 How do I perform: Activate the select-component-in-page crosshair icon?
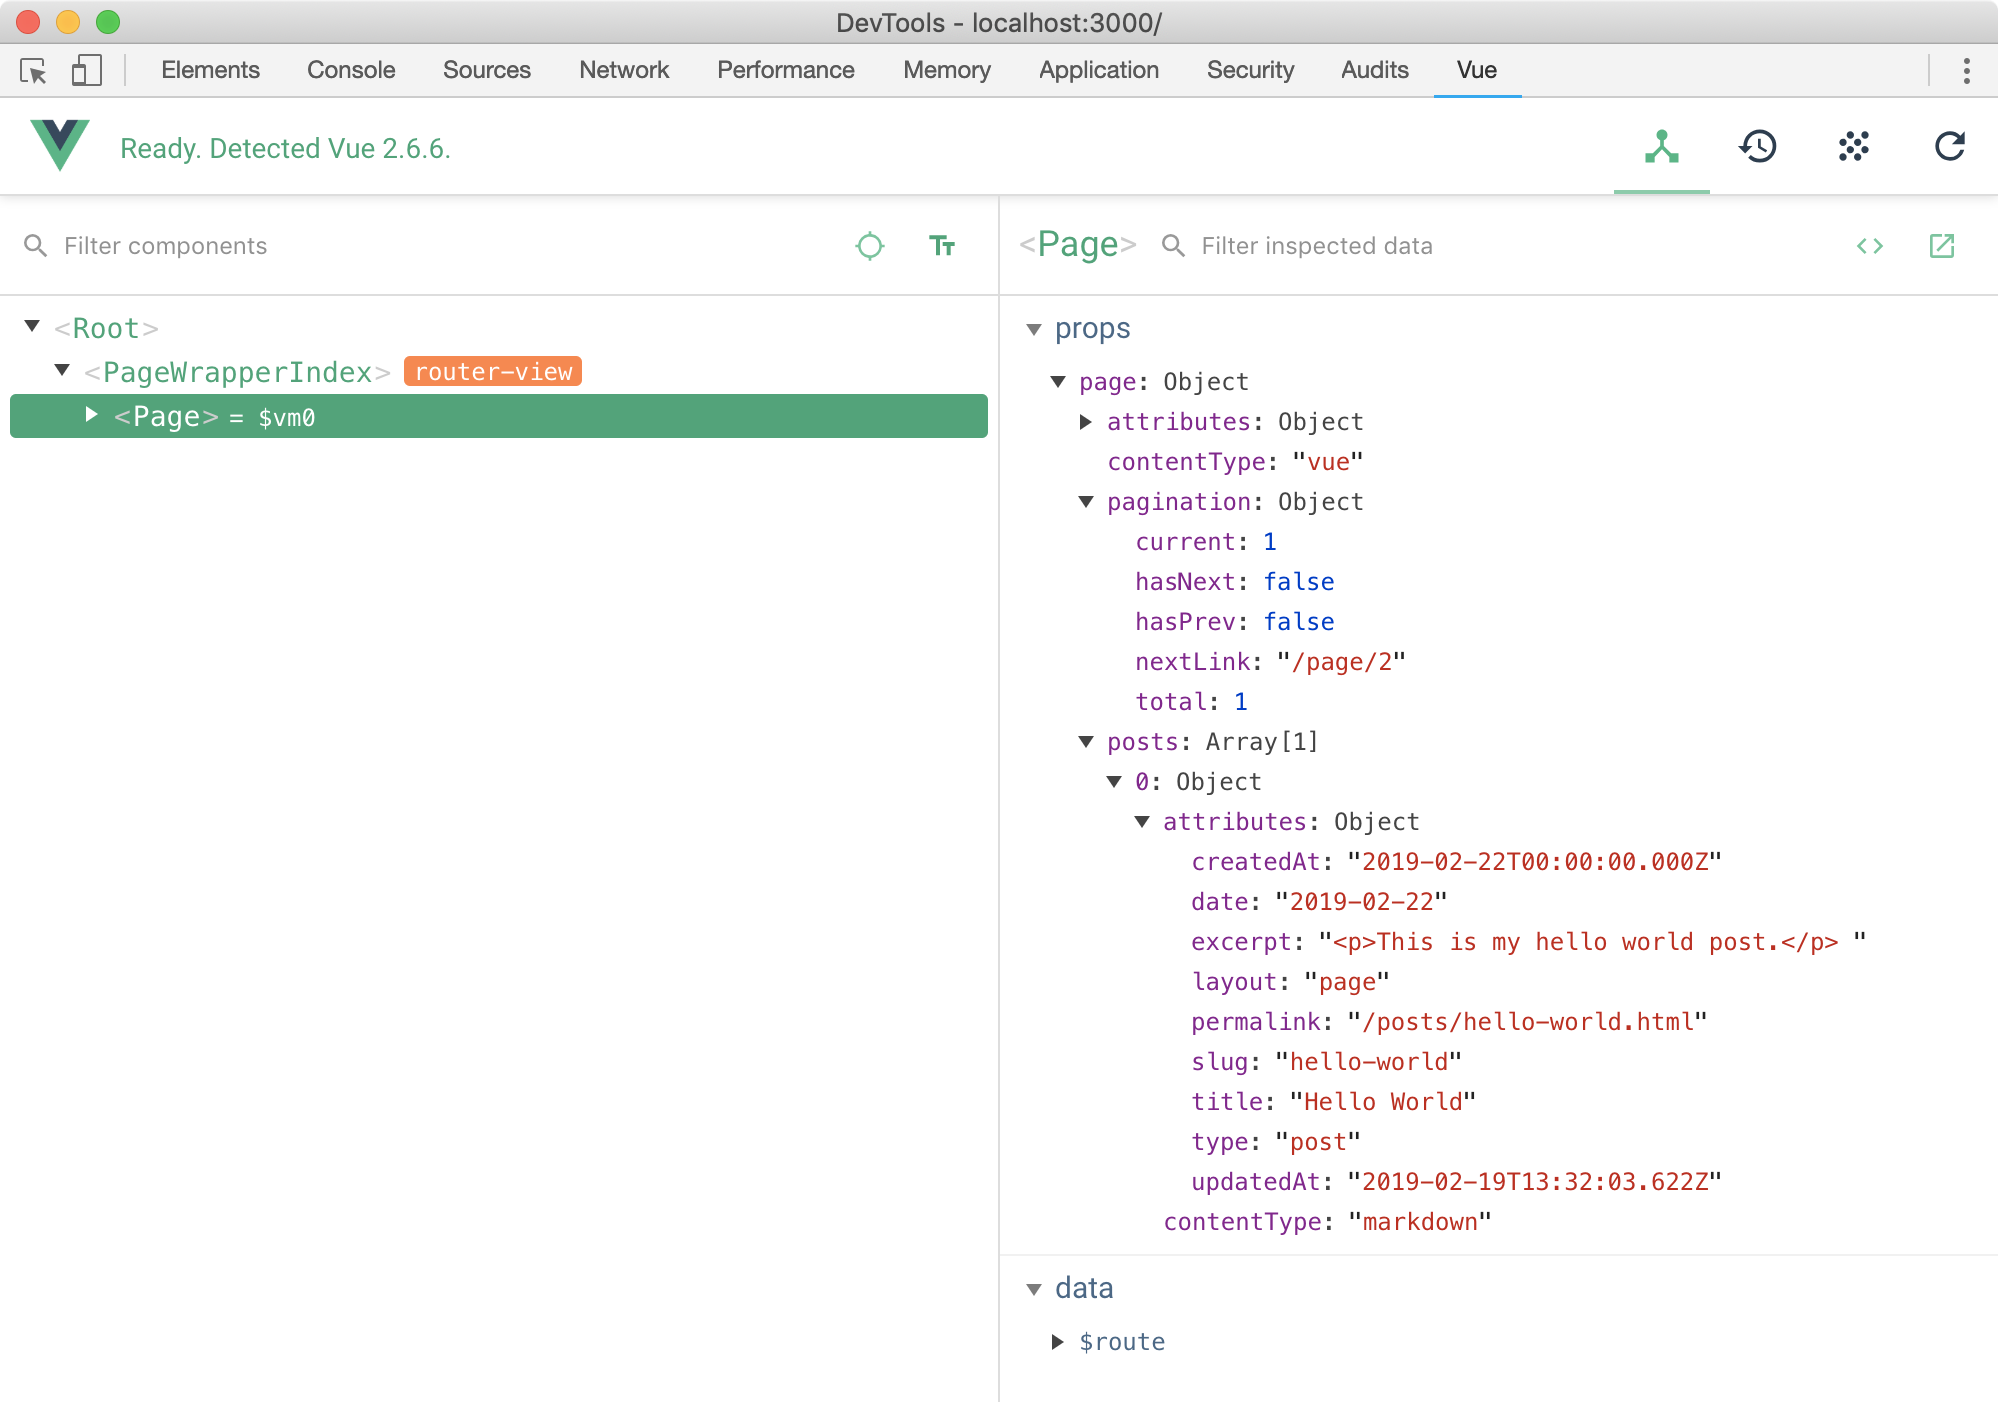[x=870, y=246]
